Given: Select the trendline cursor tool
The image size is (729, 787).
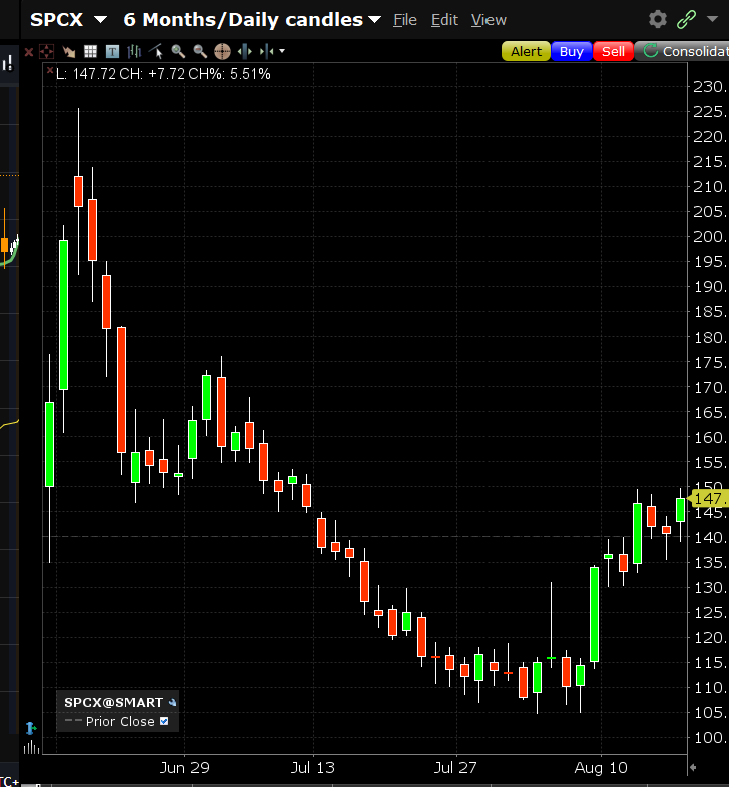Looking at the screenshot, I should [x=157, y=51].
